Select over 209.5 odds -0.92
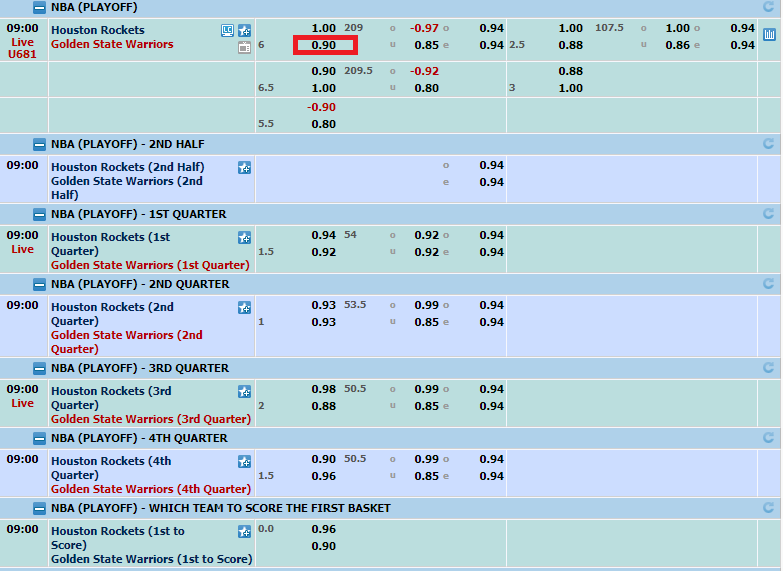Image resolution: width=783 pixels, height=571 pixels. point(424,71)
